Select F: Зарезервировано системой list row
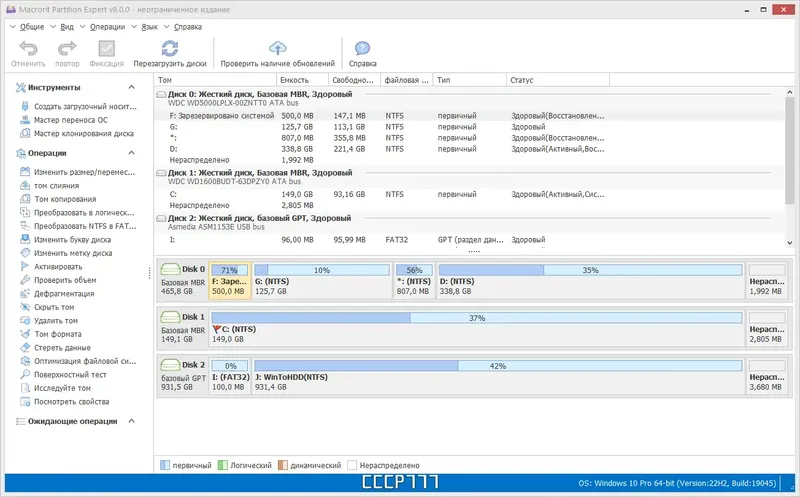 pyautogui.click(x=469, y=116)
